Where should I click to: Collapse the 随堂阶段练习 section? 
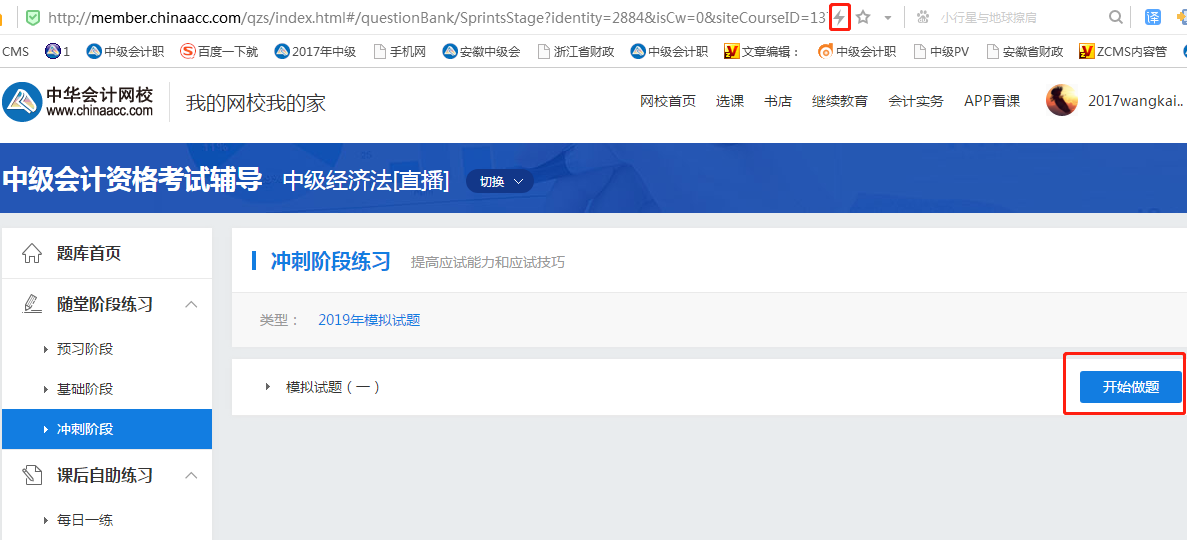[192, 304]
